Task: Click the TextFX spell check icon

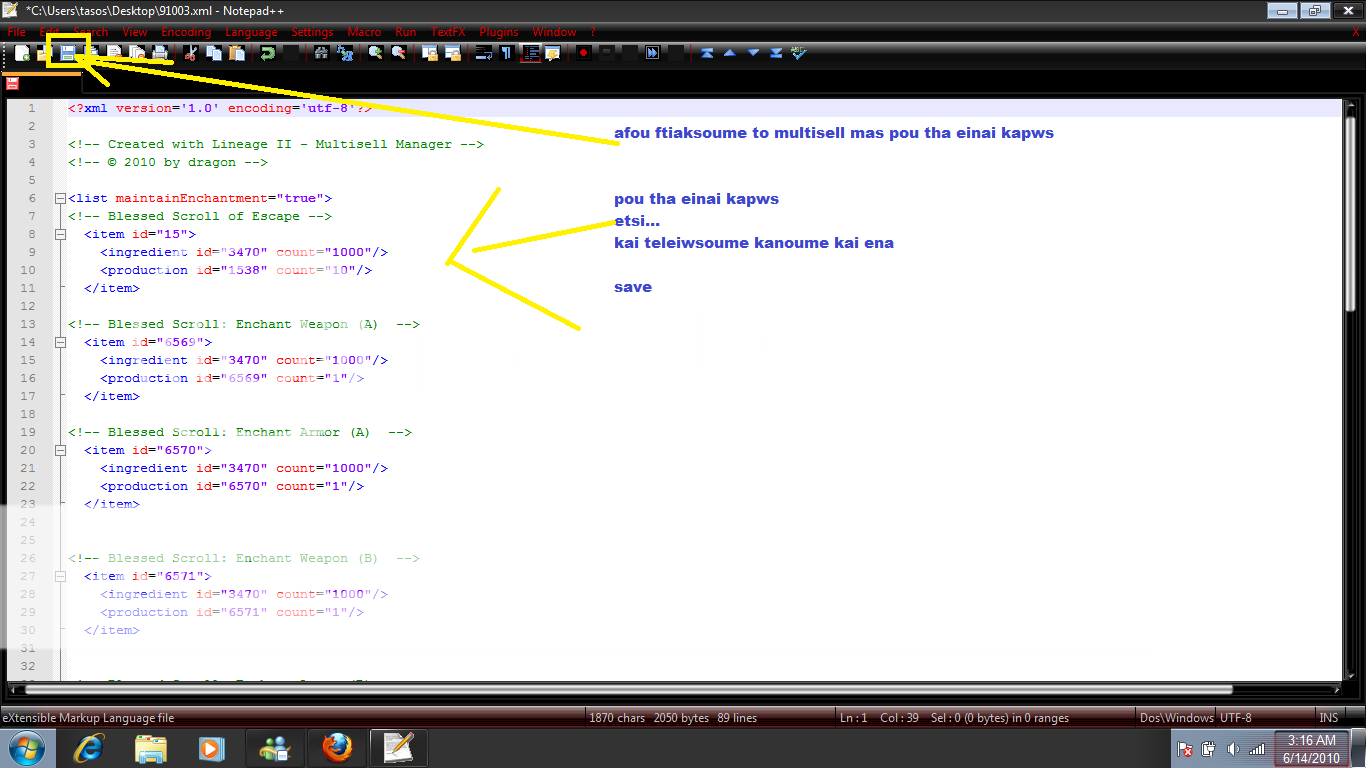Action: click(799, 53)
